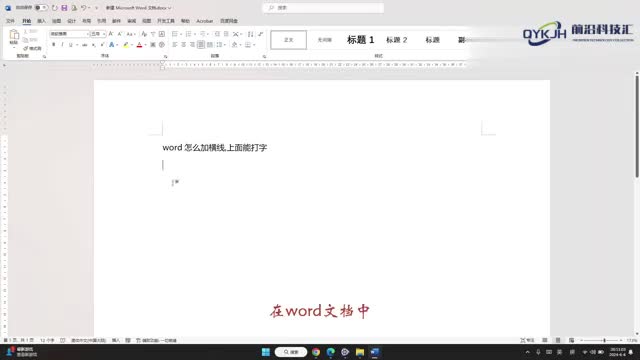Toggle Italic formatting
640x360 pixels.
click(62, 44)
